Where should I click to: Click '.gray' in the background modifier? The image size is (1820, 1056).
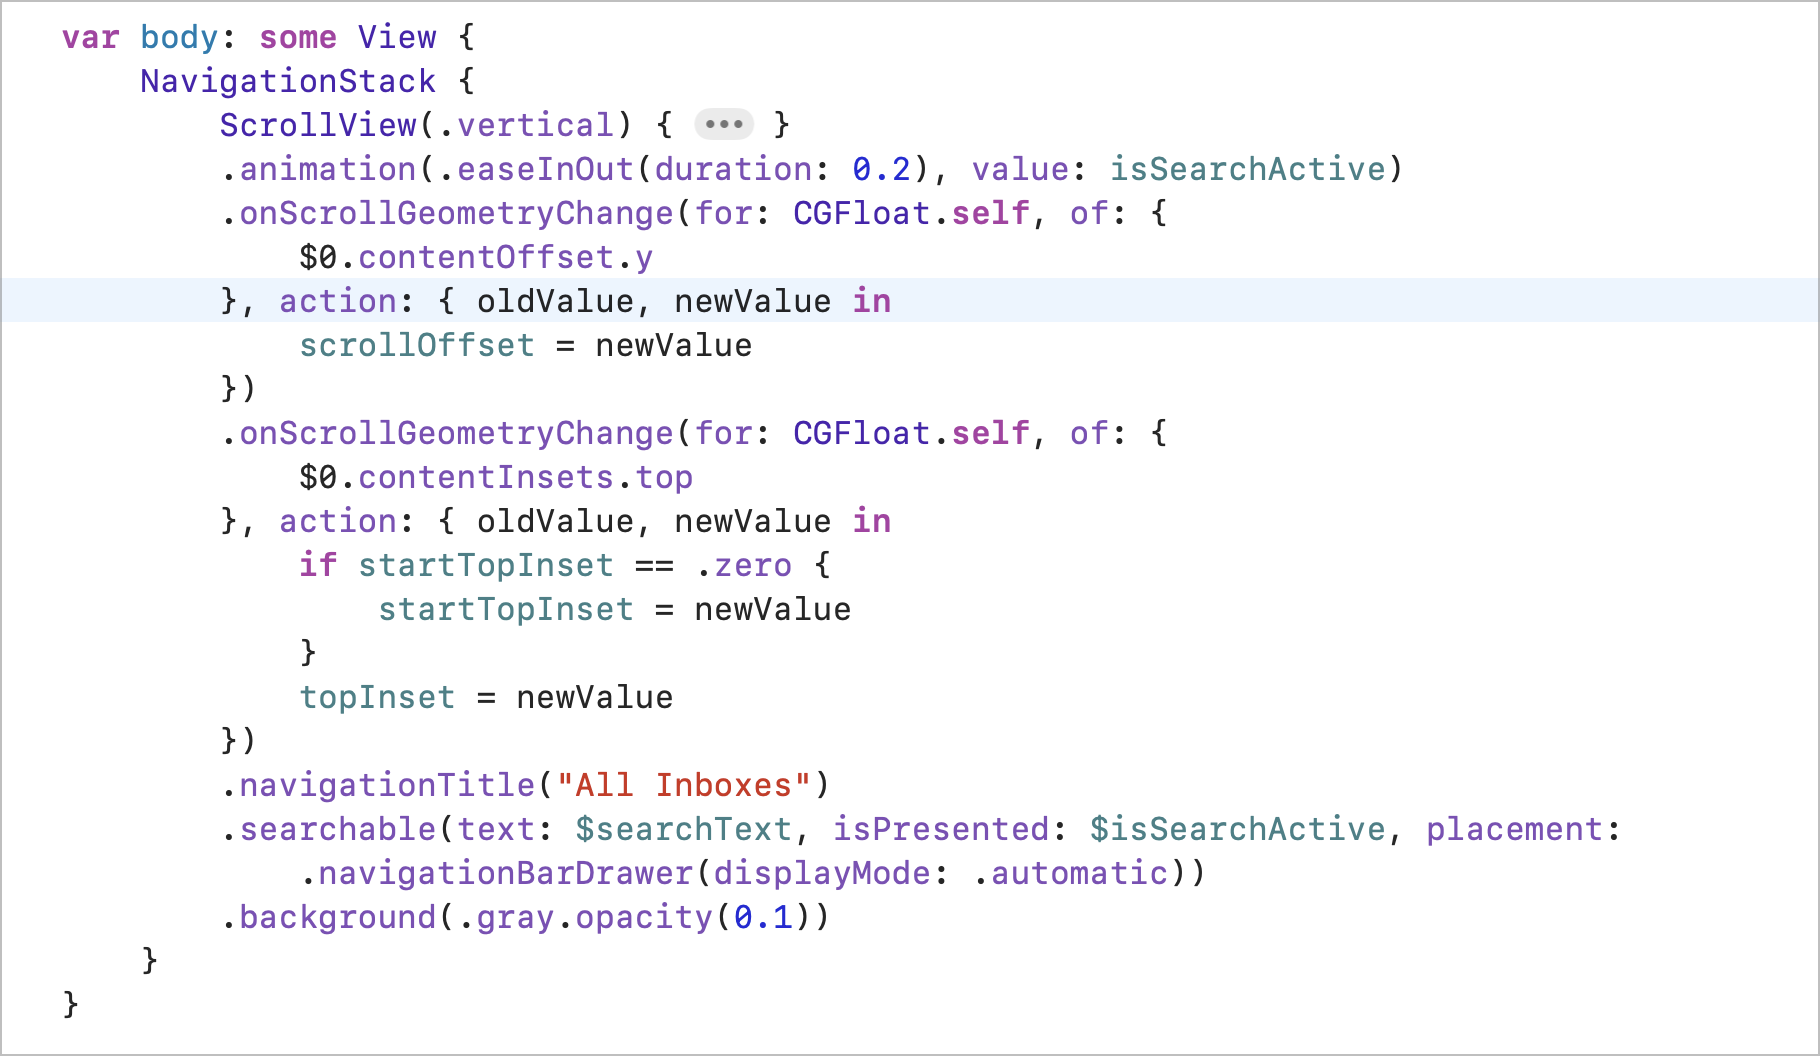point(506,917)
